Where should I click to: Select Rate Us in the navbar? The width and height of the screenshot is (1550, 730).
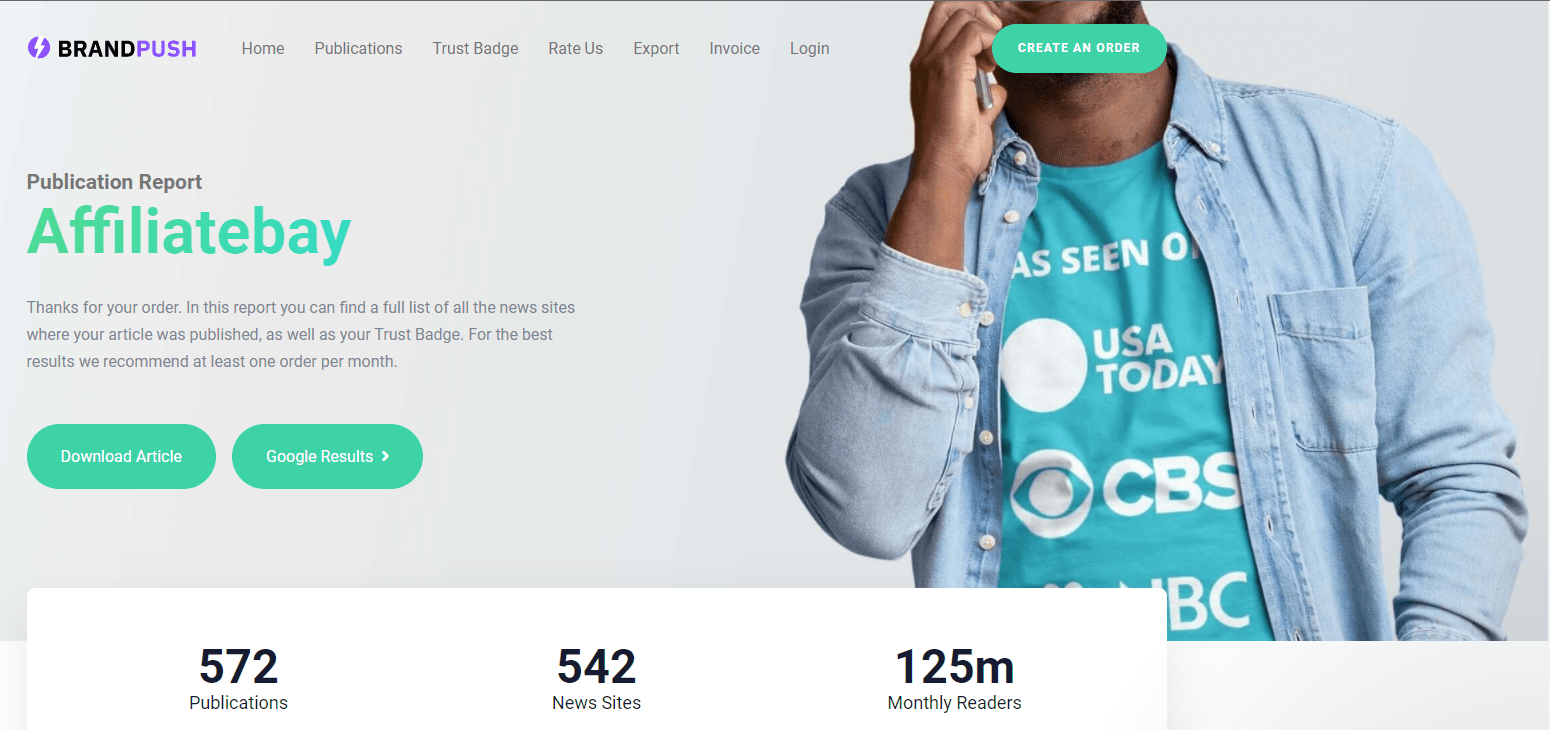[576, 48]
